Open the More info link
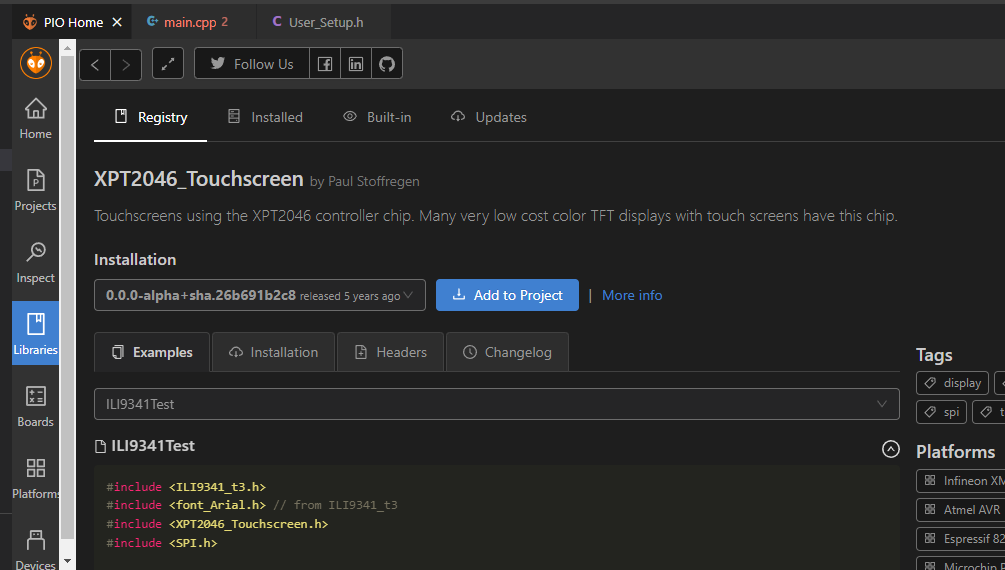The image size is (1005, 570). tap(632, 295)
